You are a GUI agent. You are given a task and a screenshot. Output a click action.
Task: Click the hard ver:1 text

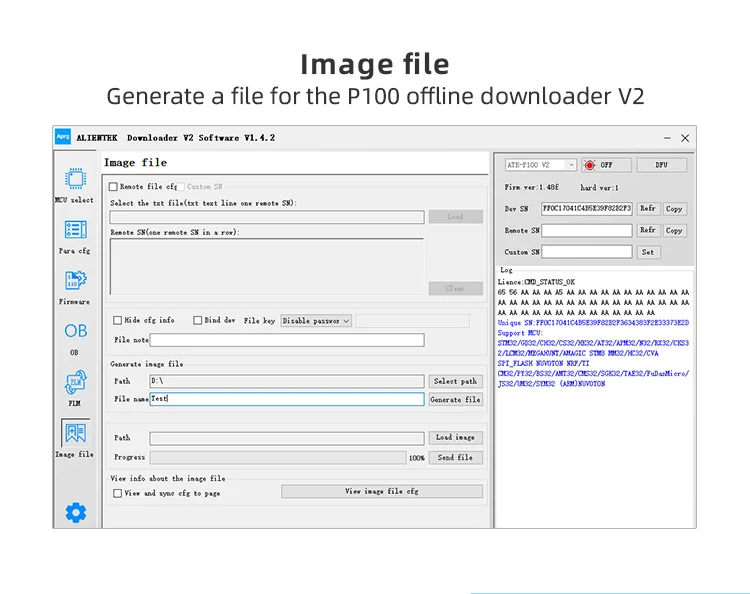(x=599, y=187)
